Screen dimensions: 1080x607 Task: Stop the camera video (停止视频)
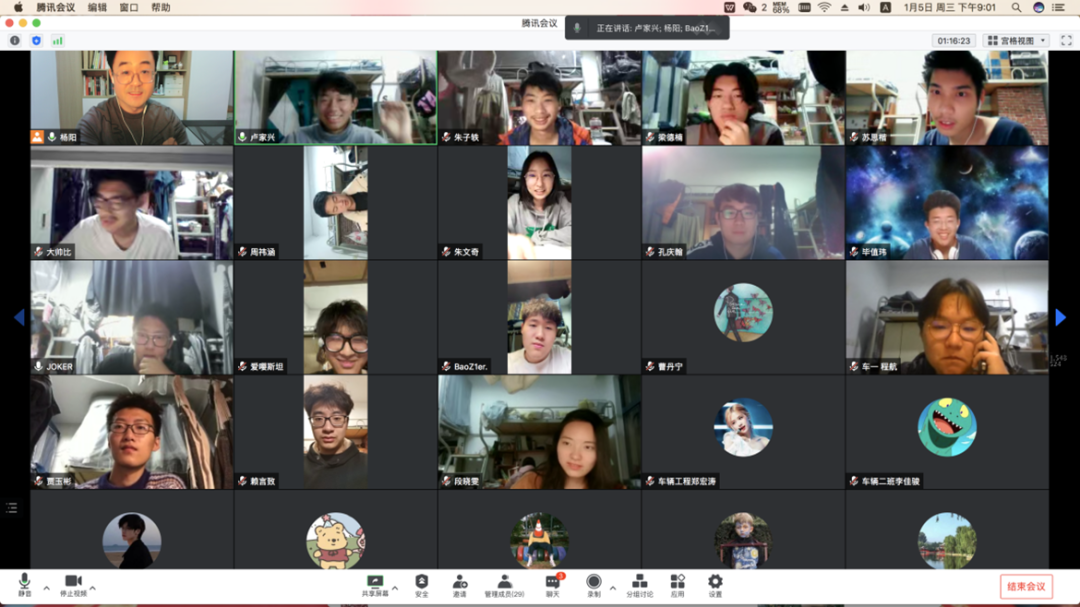tap(73, 583)
